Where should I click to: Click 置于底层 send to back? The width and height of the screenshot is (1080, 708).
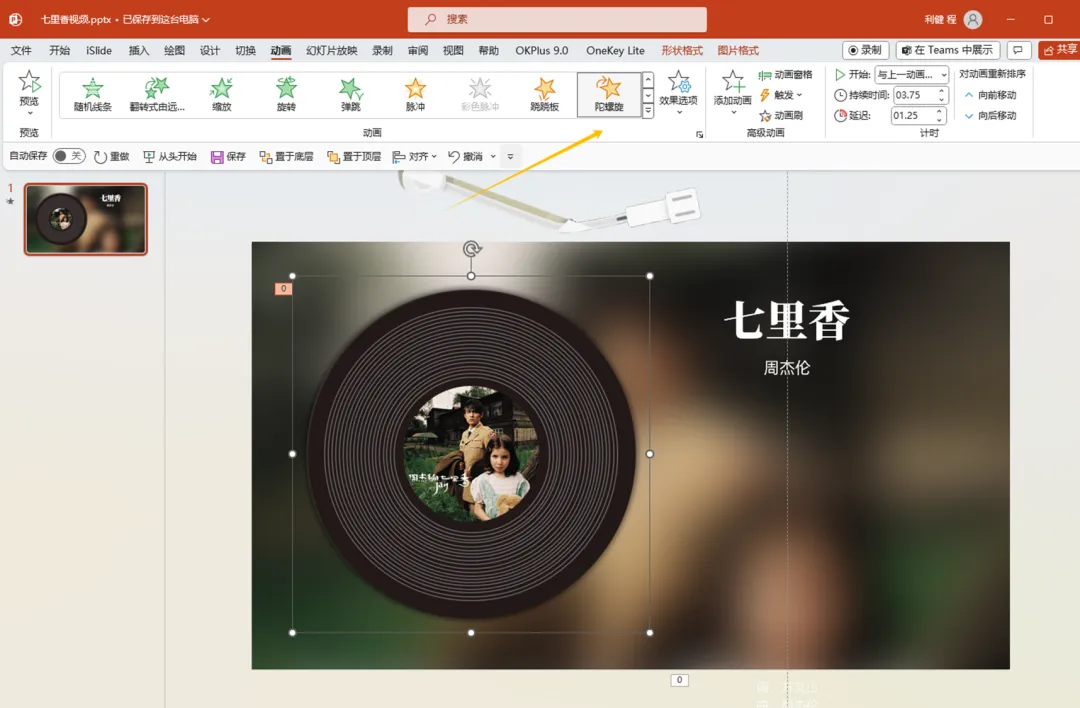point(286,157)
